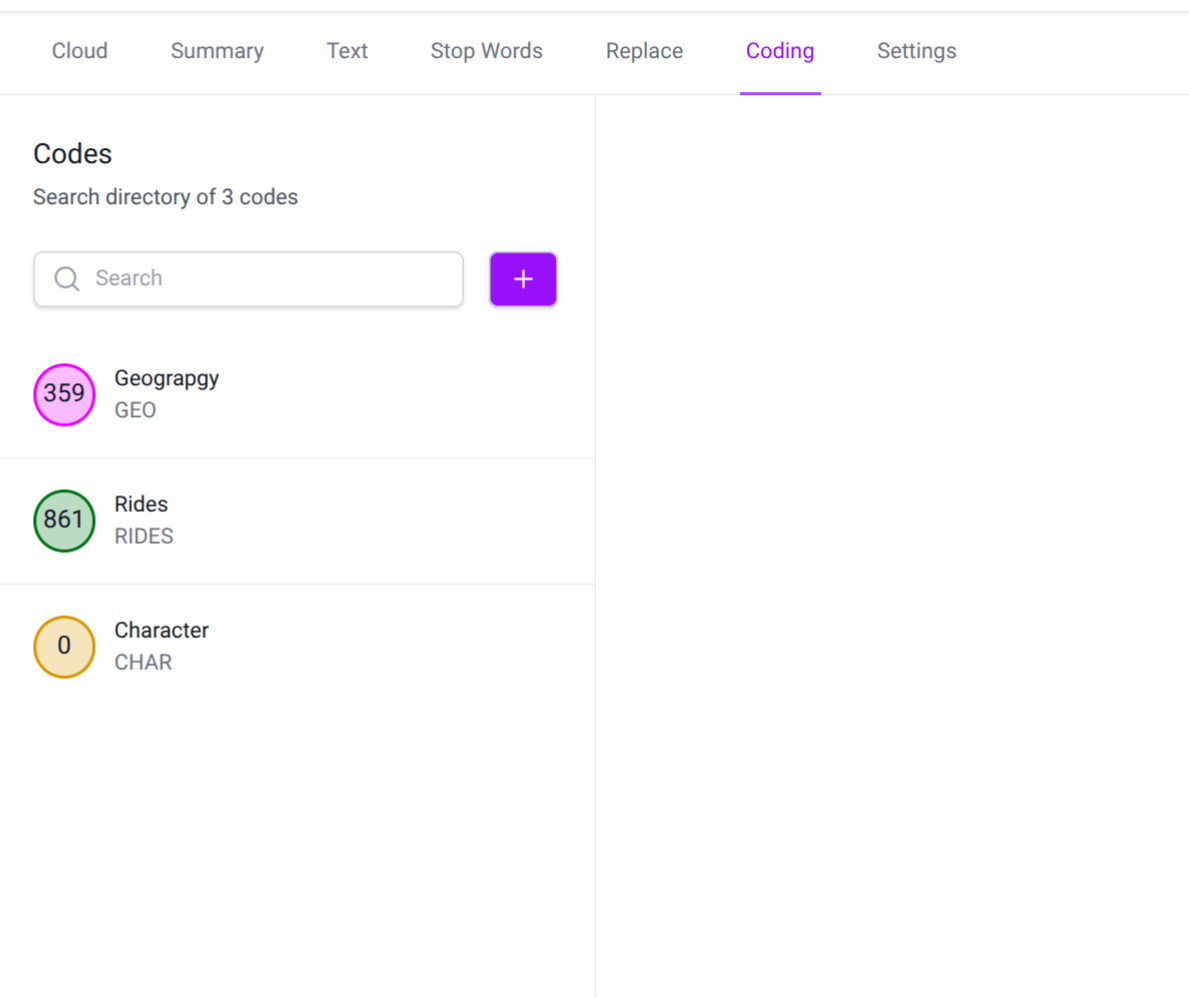1189x998 pixels.
Task: Click the magnifier icon in the search box
Action: [x=67, y=279]
